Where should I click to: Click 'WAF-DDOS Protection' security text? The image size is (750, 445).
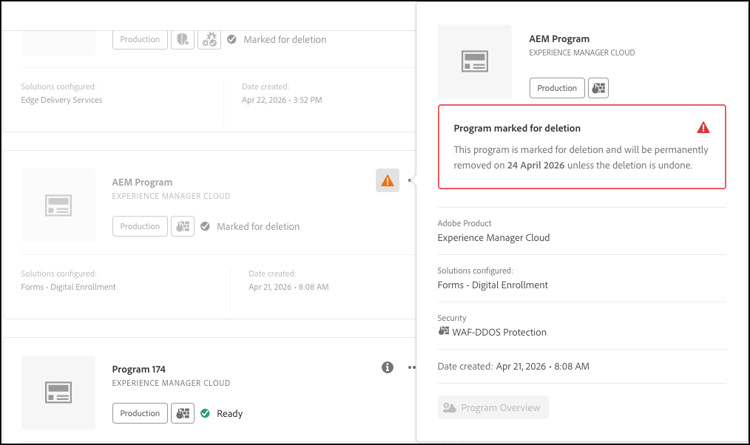499,333
